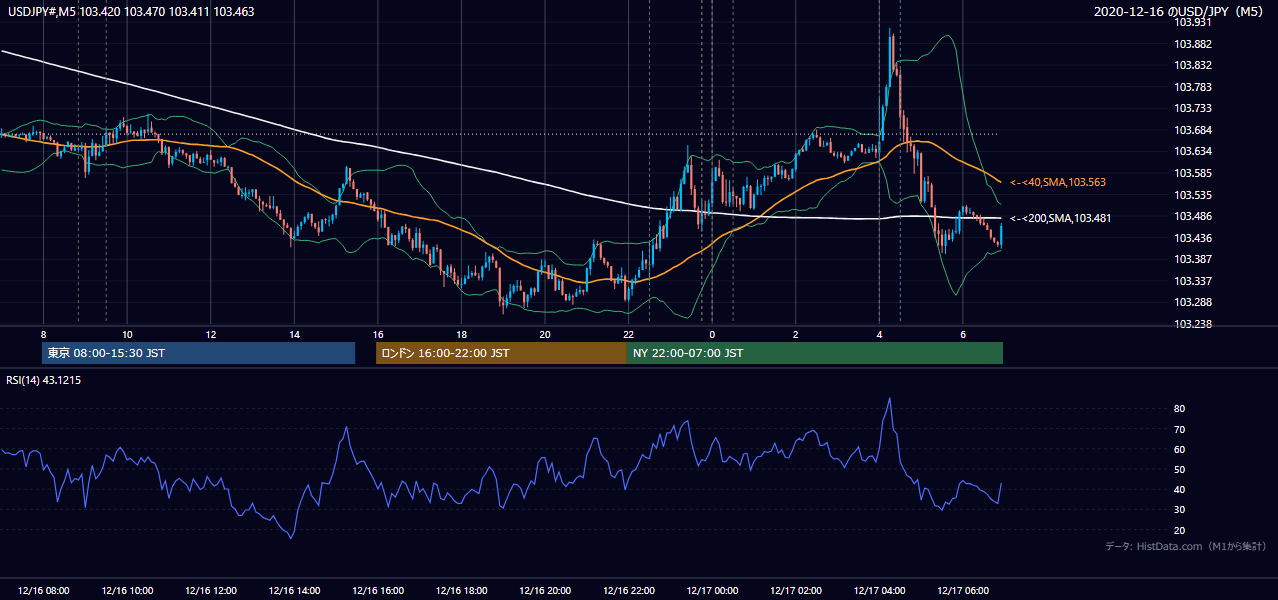Click price level 103.486 on axis

1193,216
